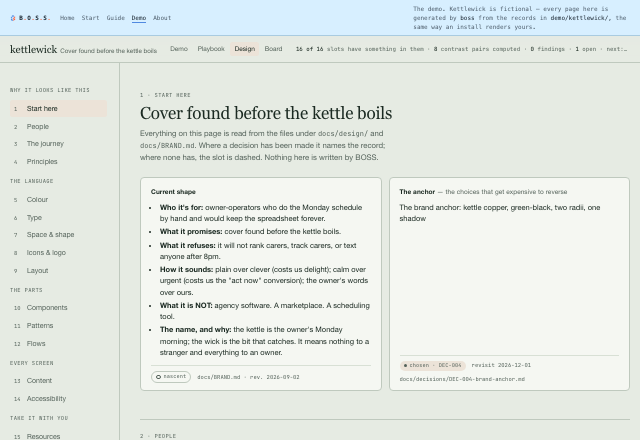Viewport: 640px width, 440px height.
Task: Click docs/BRAND.md rev. 2026-09-02 text
Action: pos(248,377)
